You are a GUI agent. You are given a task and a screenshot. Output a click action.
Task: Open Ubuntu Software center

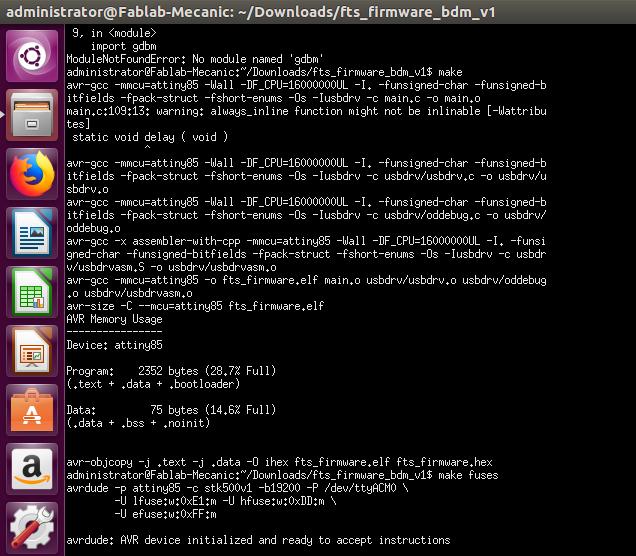[32, 410]
